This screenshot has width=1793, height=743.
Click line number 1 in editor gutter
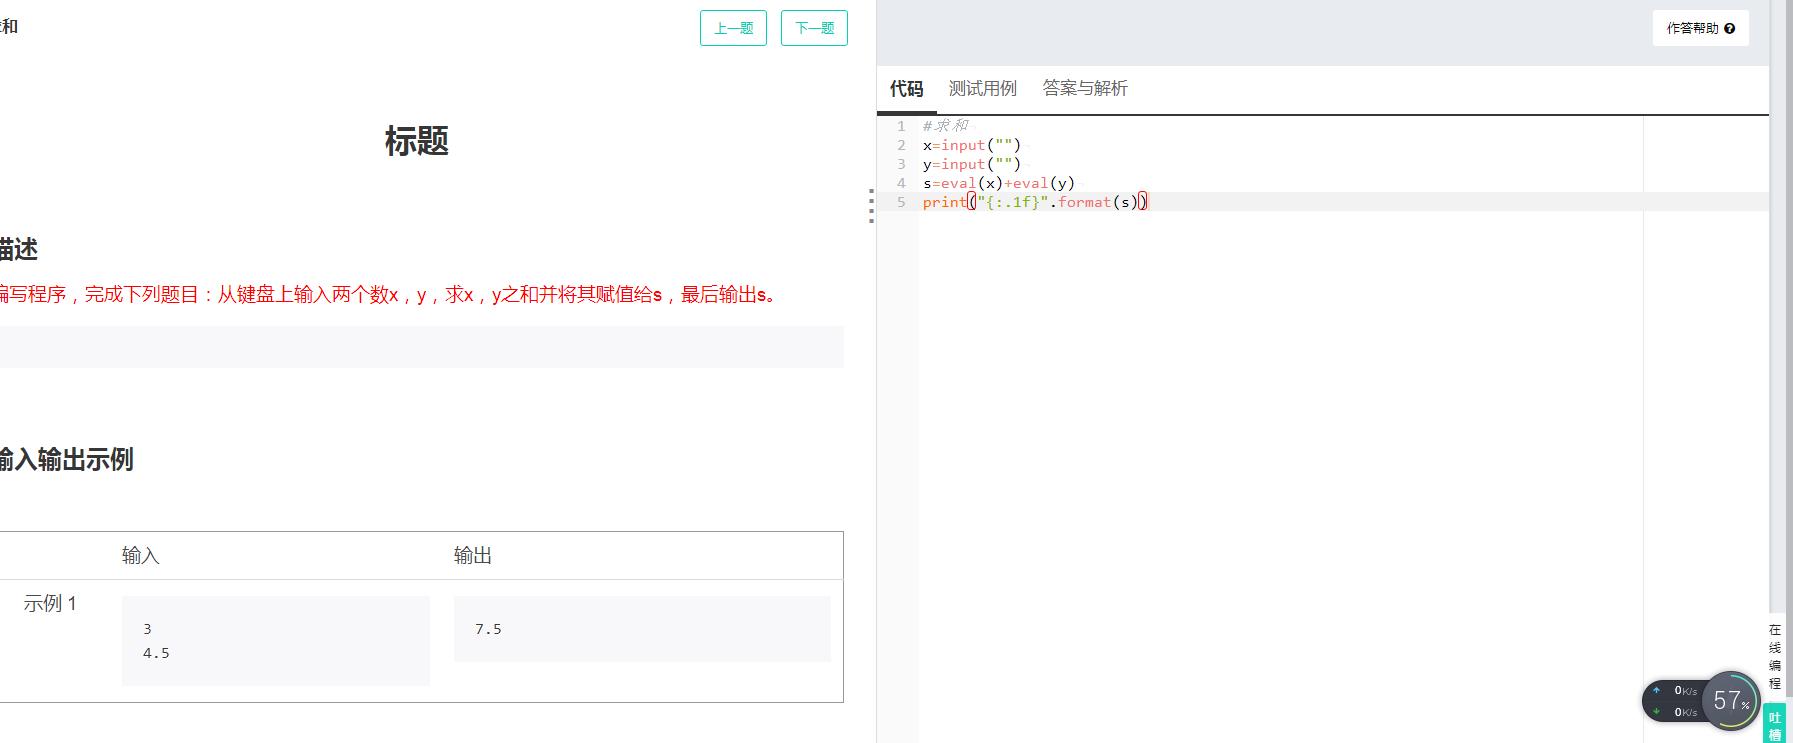(901, 126)
